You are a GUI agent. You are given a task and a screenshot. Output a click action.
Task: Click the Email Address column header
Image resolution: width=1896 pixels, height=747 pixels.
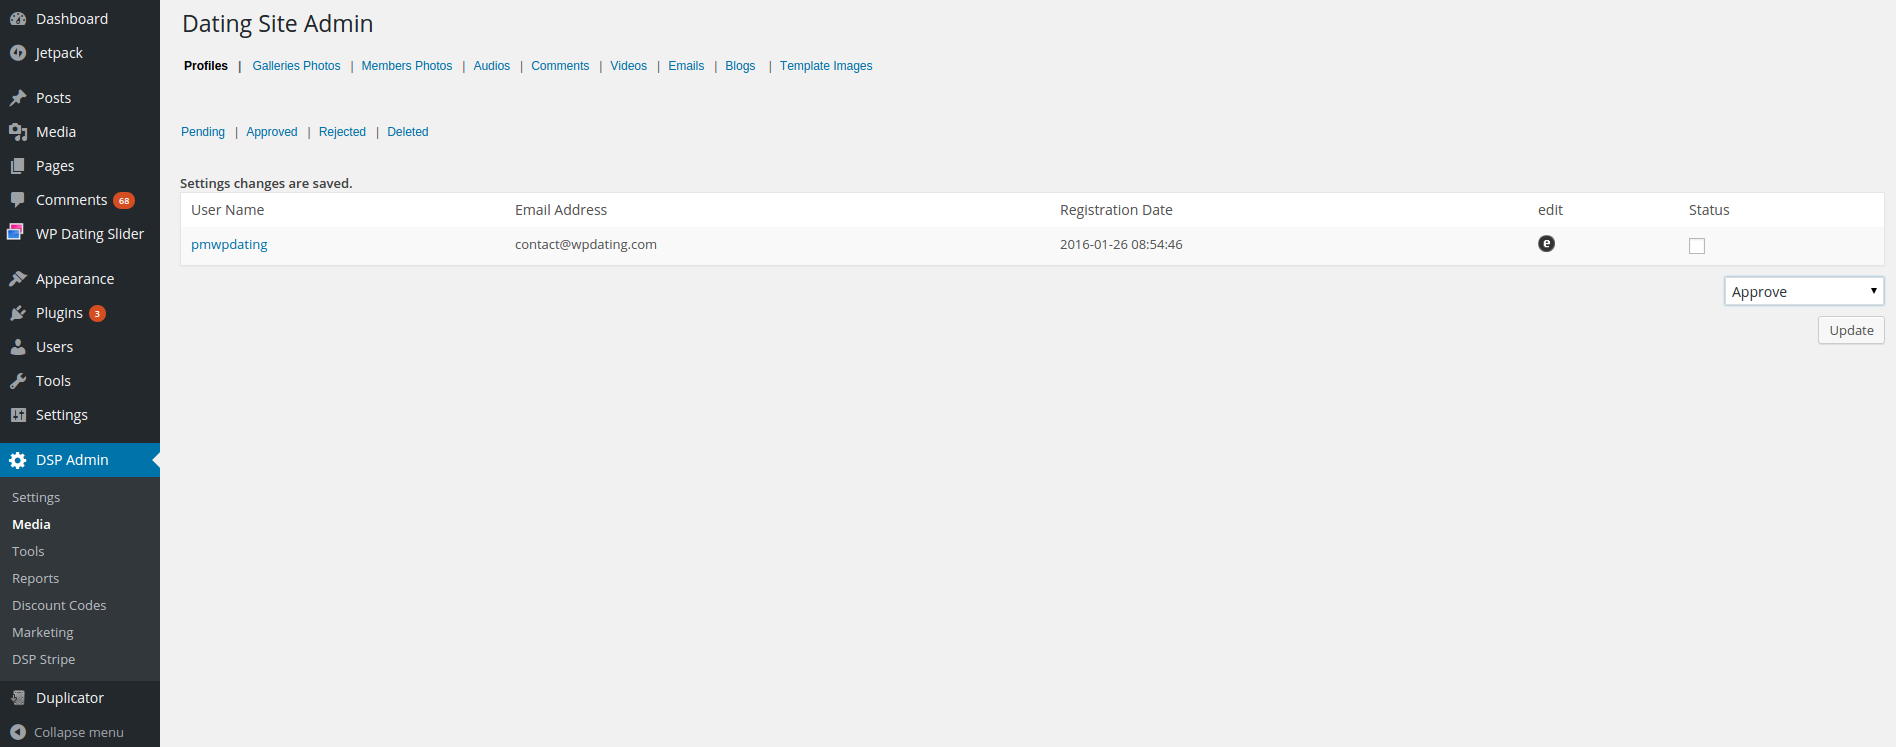pos(561,210)
